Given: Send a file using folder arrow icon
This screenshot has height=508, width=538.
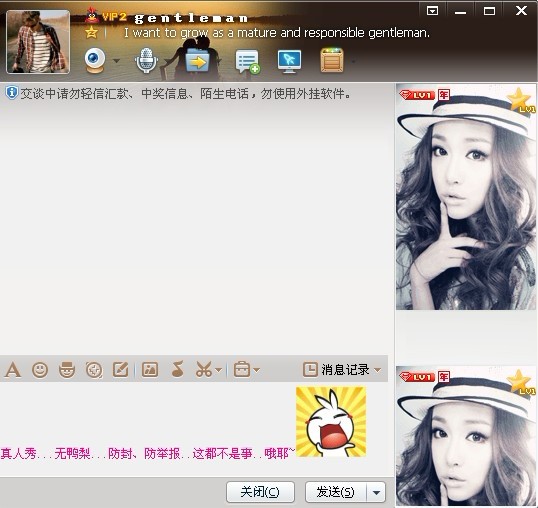Looking at the screenshot, I should tap(197, 61).
